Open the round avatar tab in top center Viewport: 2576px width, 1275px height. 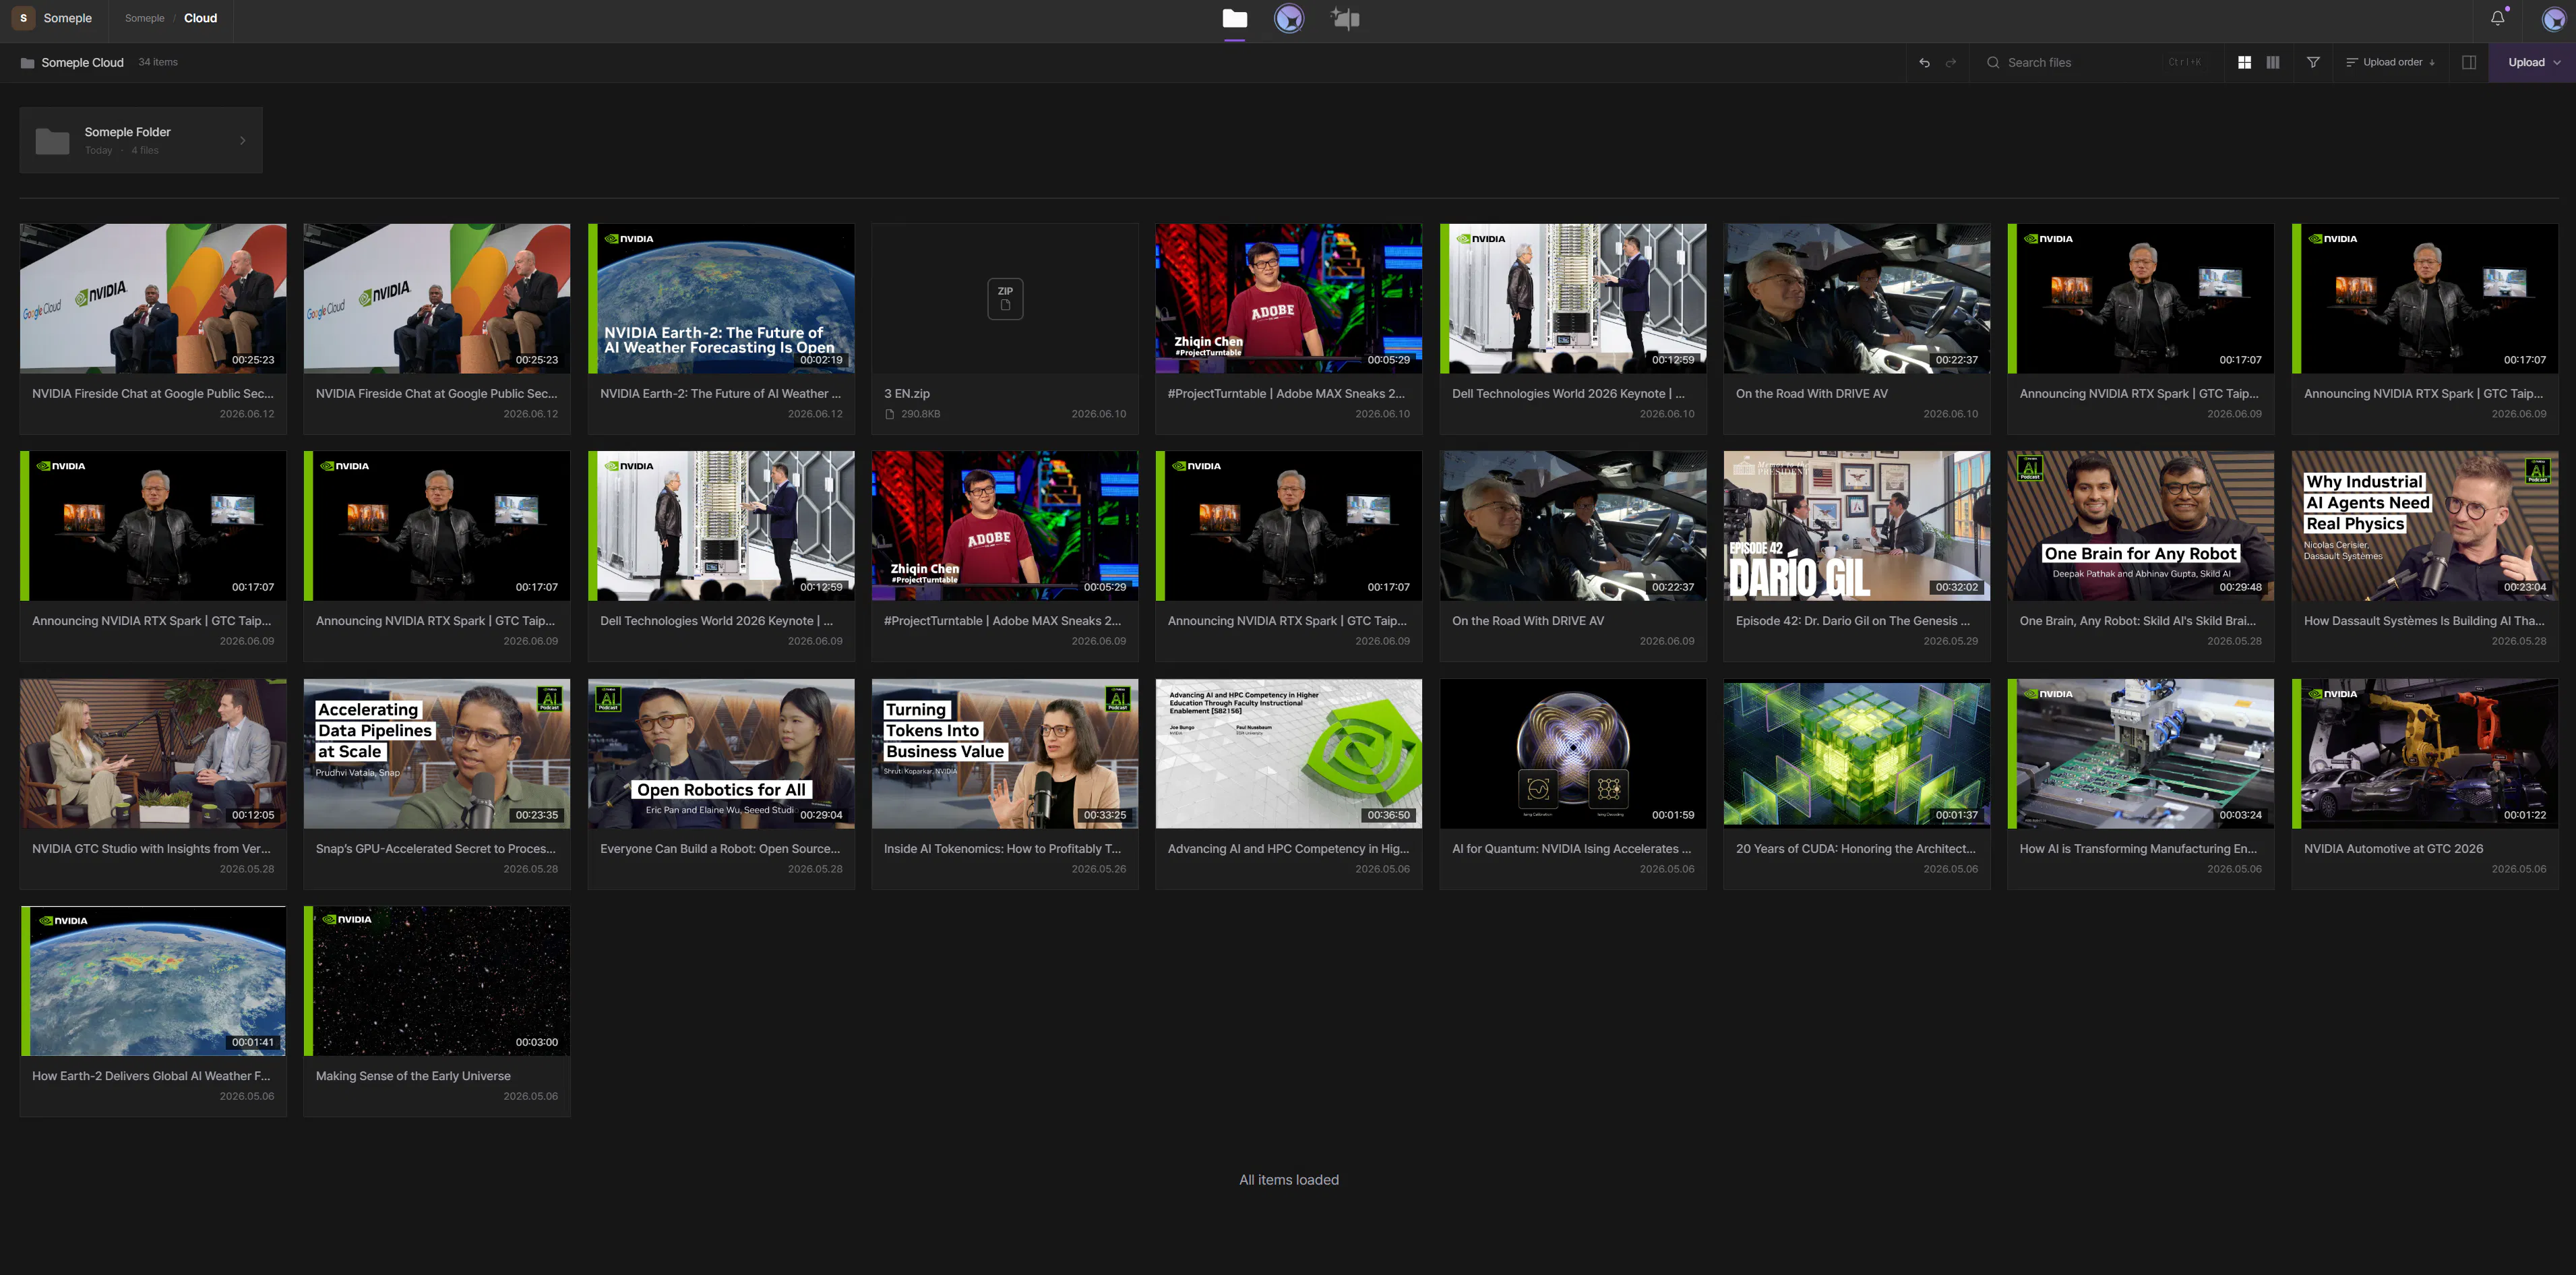click(x=1289, y=18)
